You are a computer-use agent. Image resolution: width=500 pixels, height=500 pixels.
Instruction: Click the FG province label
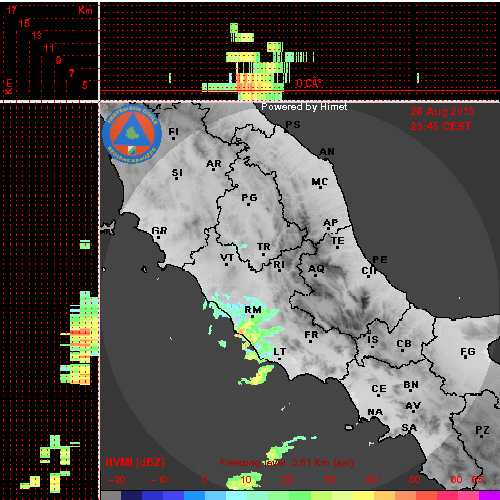[468, 351]
